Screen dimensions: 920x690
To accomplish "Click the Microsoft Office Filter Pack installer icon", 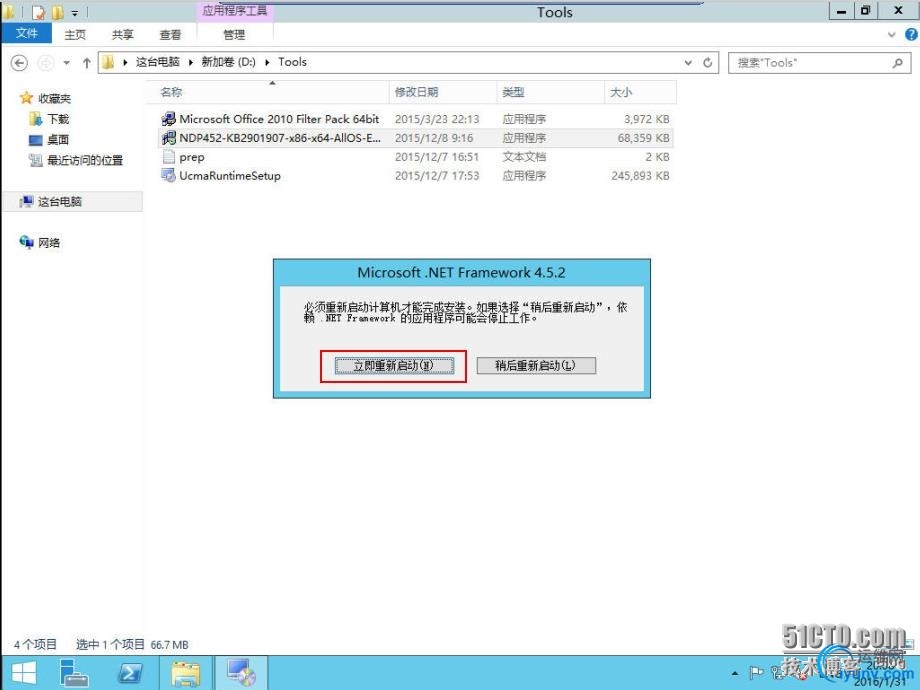I will coord(168,119).
